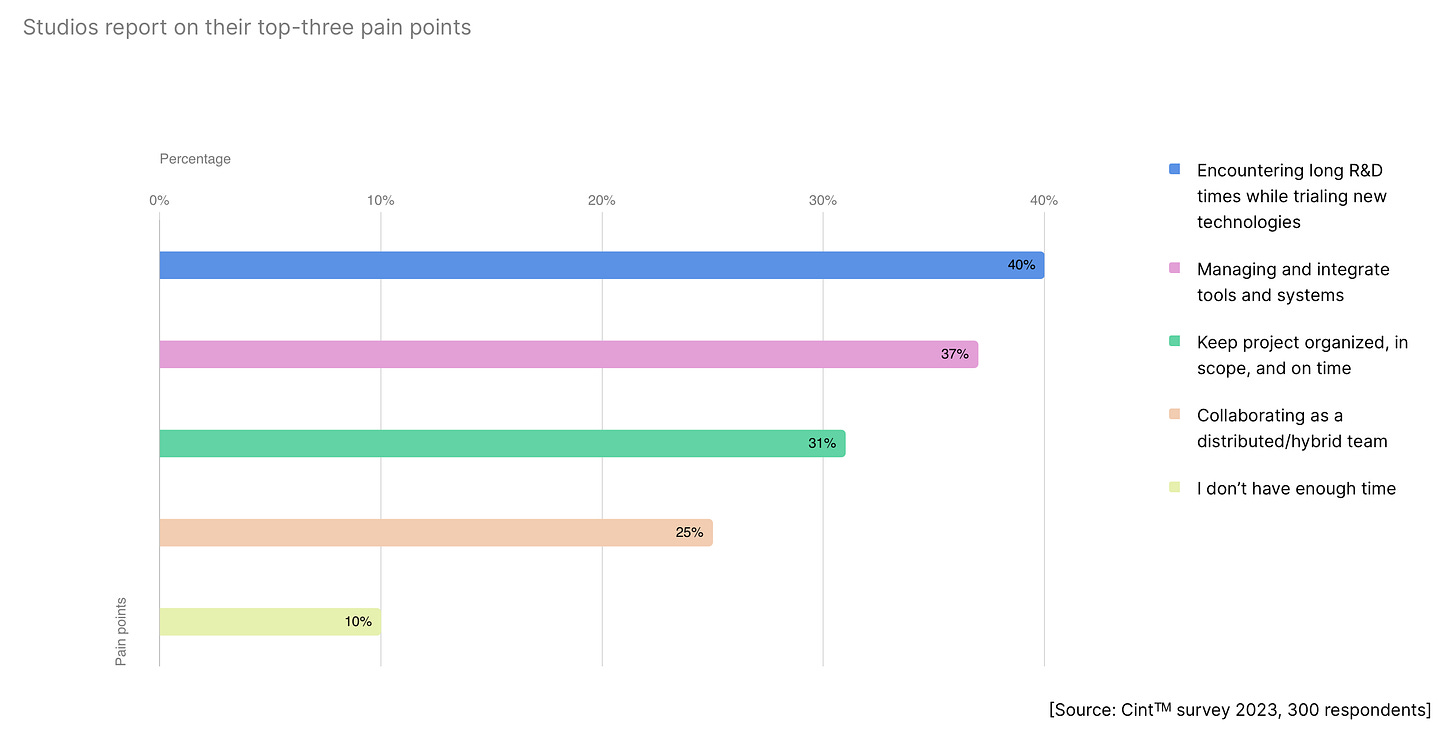Click the "Managing and integrate tools" legend label
The image size is (1456, 731).
pyautogui.click(x=1292, y=282)
